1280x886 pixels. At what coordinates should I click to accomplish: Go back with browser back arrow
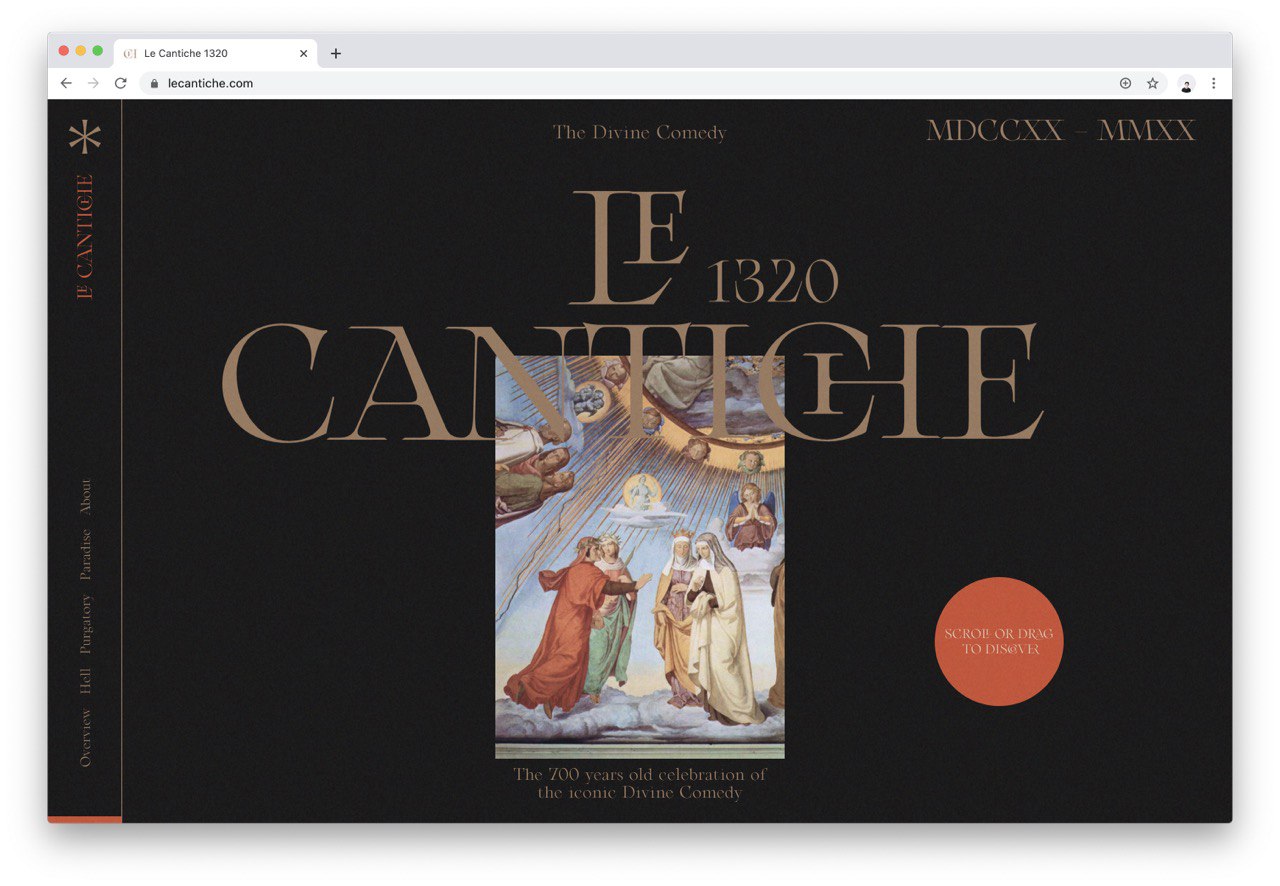[x=66, y=83]
